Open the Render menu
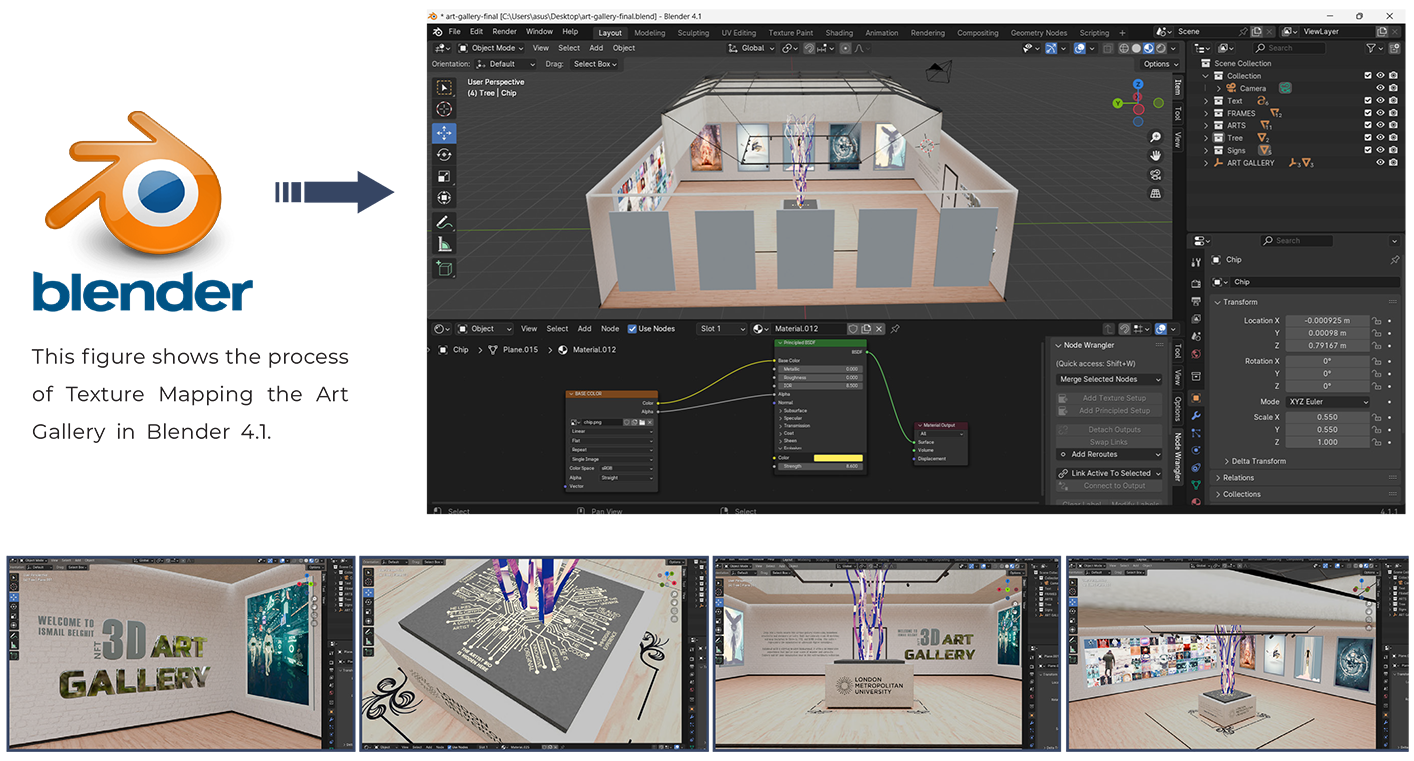 coord(504,32)
